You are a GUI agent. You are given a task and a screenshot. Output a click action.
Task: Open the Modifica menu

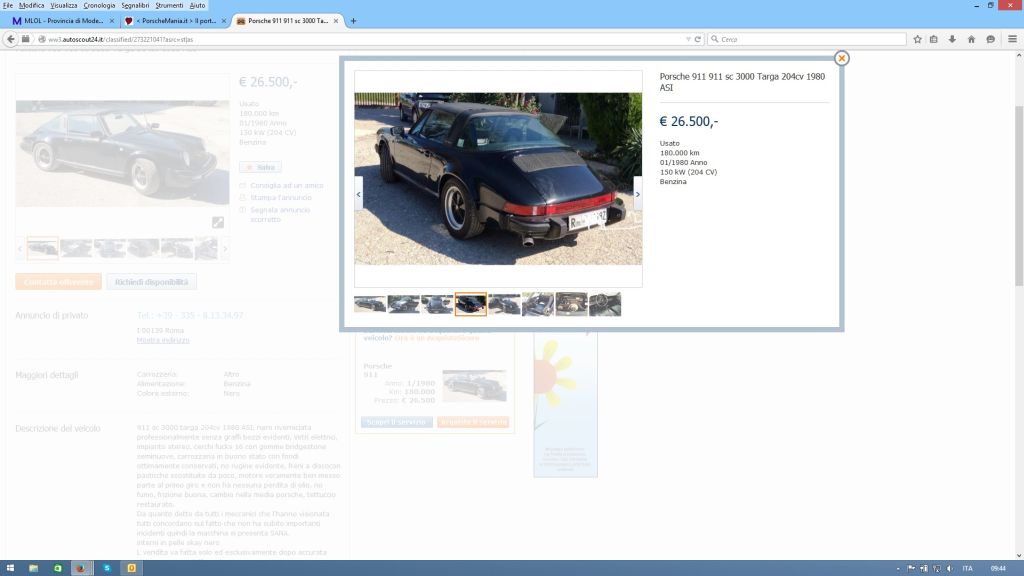click(x=31, y=5)
